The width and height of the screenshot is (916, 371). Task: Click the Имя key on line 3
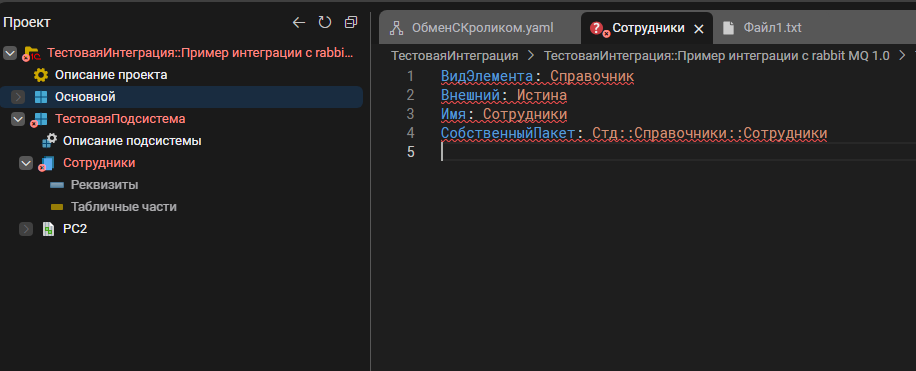453,114
